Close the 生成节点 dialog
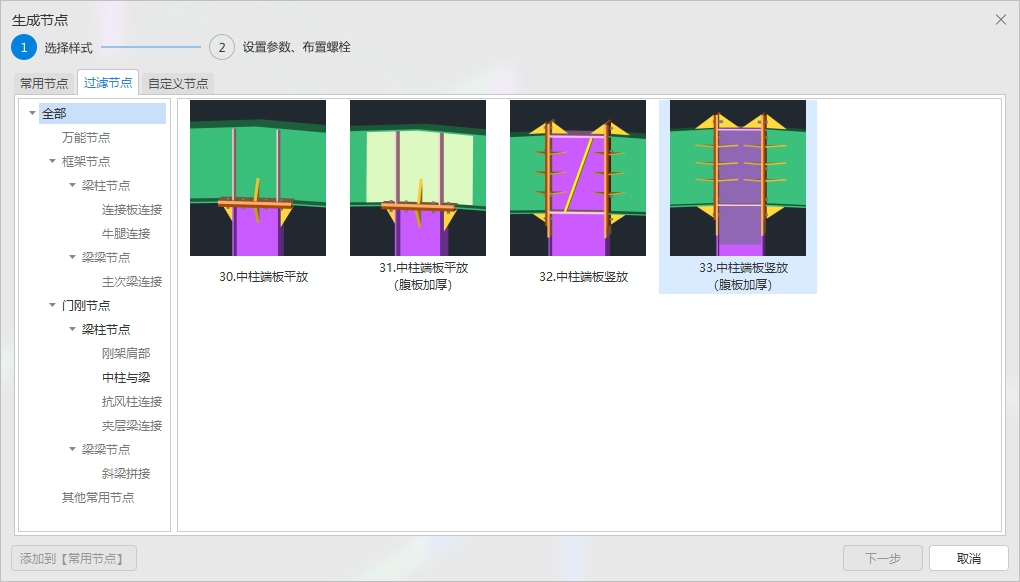Screen dimensions: 1020x582 (x=1000, y=20)
